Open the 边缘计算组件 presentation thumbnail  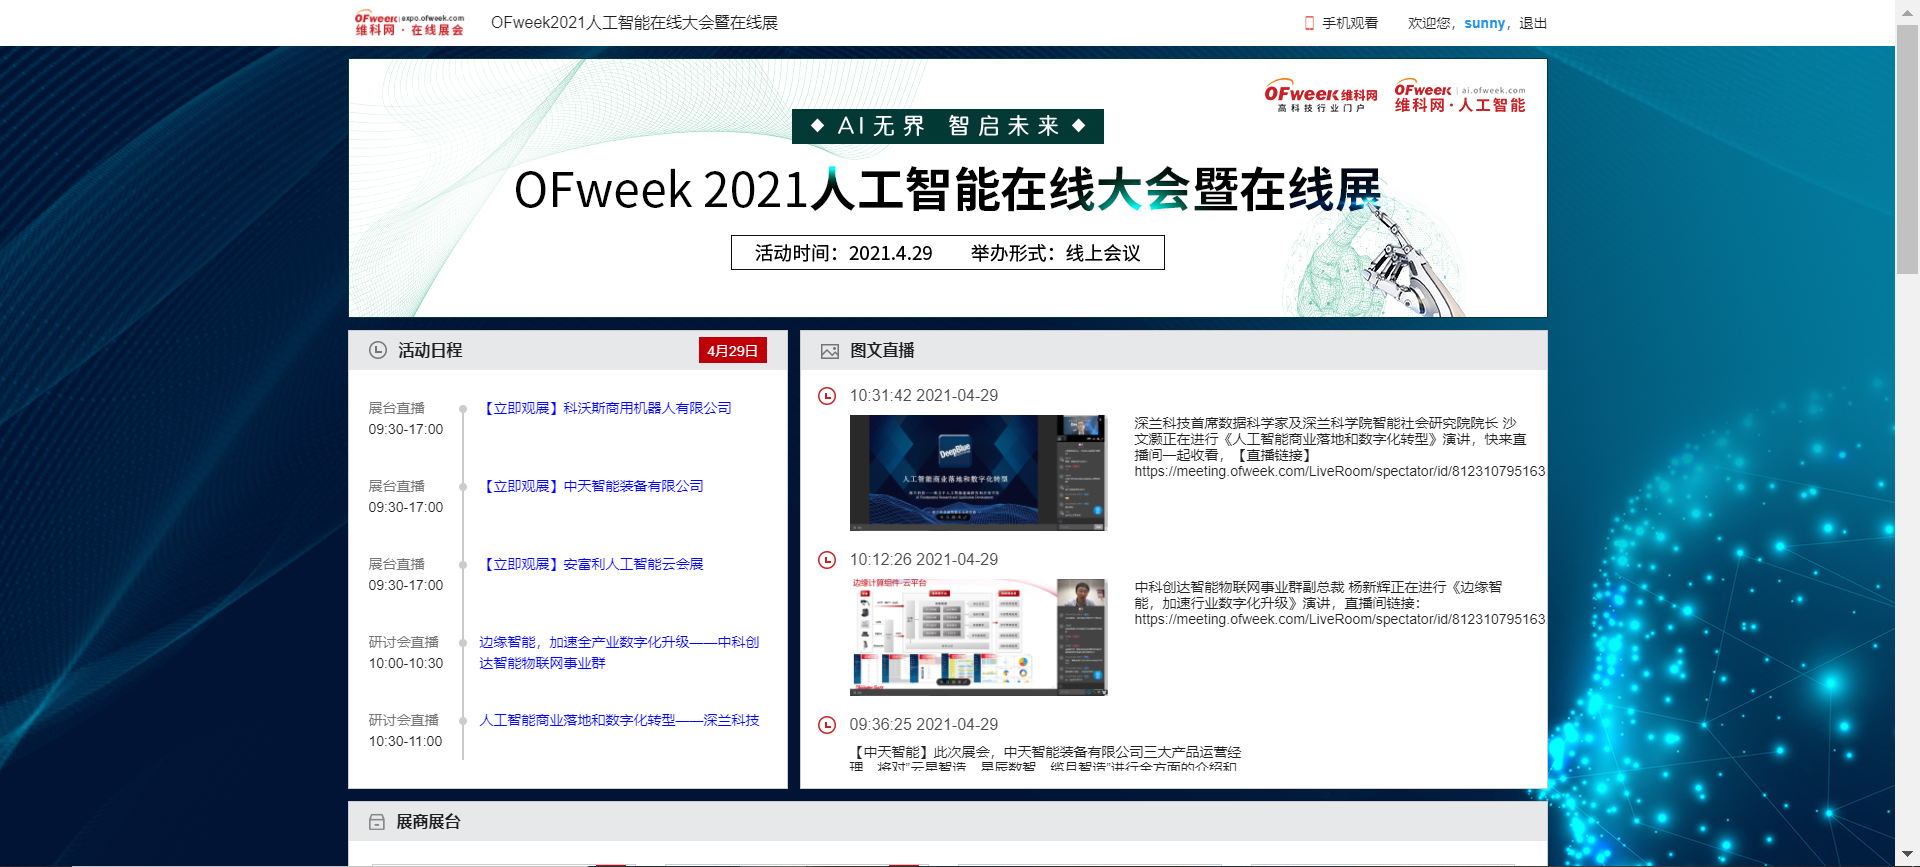(978, 637)
